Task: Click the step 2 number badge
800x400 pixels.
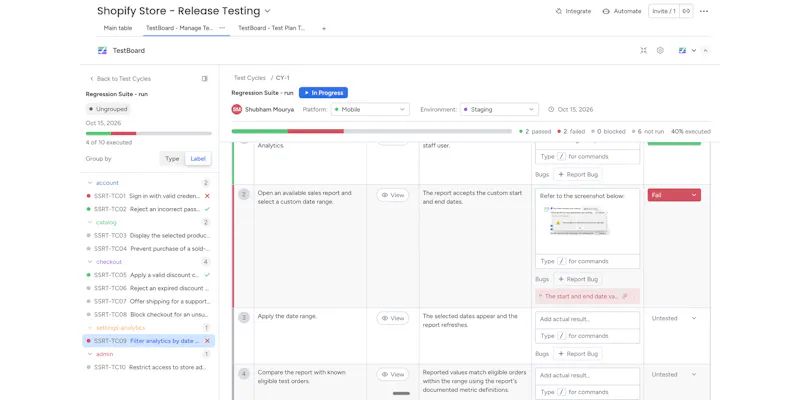Action: (x=244, y=194)
